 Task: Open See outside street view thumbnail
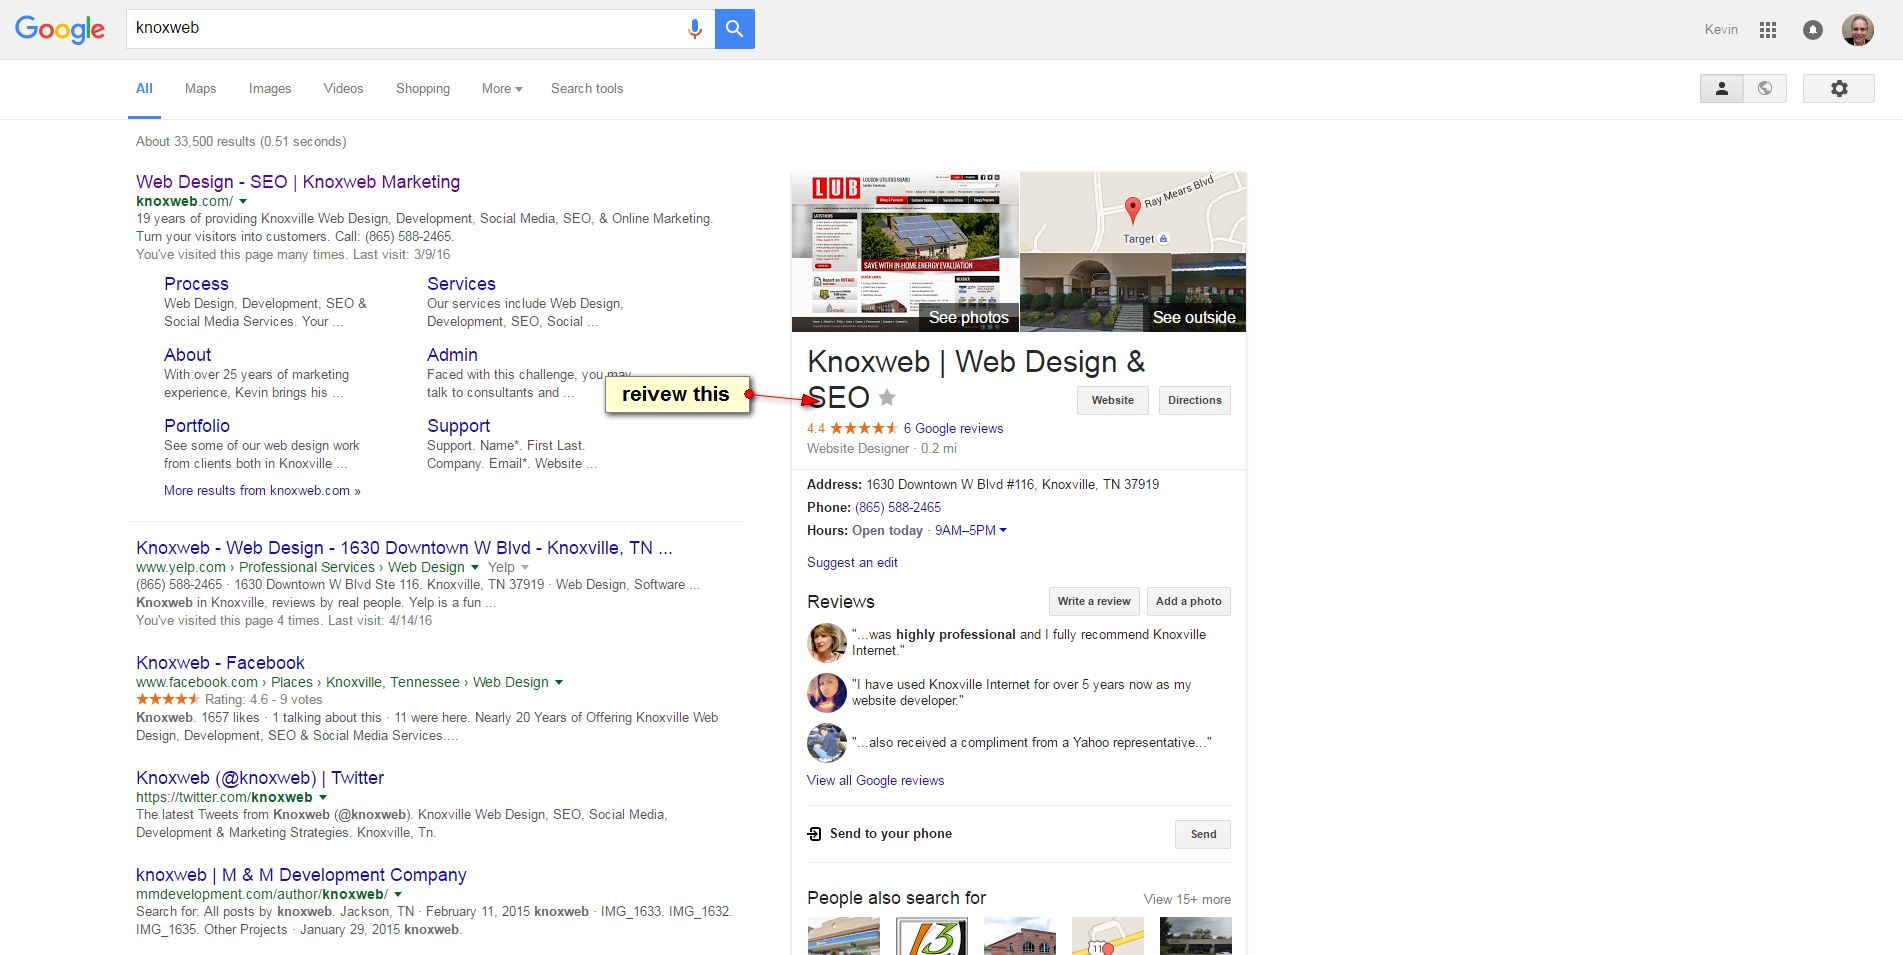1133,292
